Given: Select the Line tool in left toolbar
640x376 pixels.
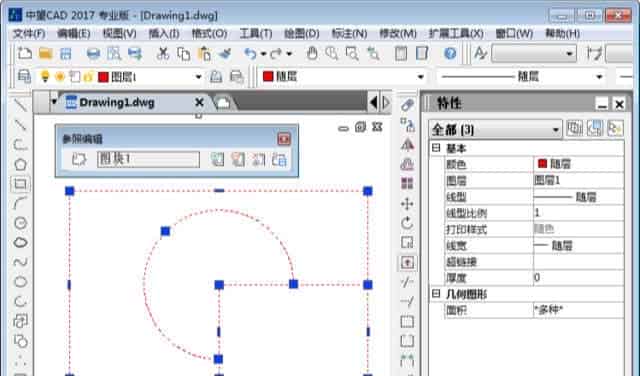Looking at the screenshot, I should [x=20, y=105].
